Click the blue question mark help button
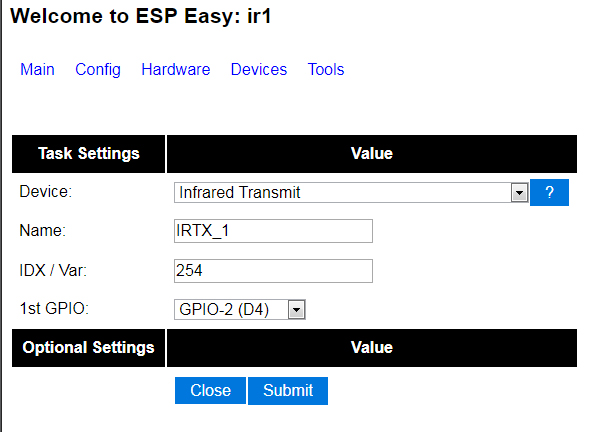Viewport: 609px width, 432px height. pos(549,192)
